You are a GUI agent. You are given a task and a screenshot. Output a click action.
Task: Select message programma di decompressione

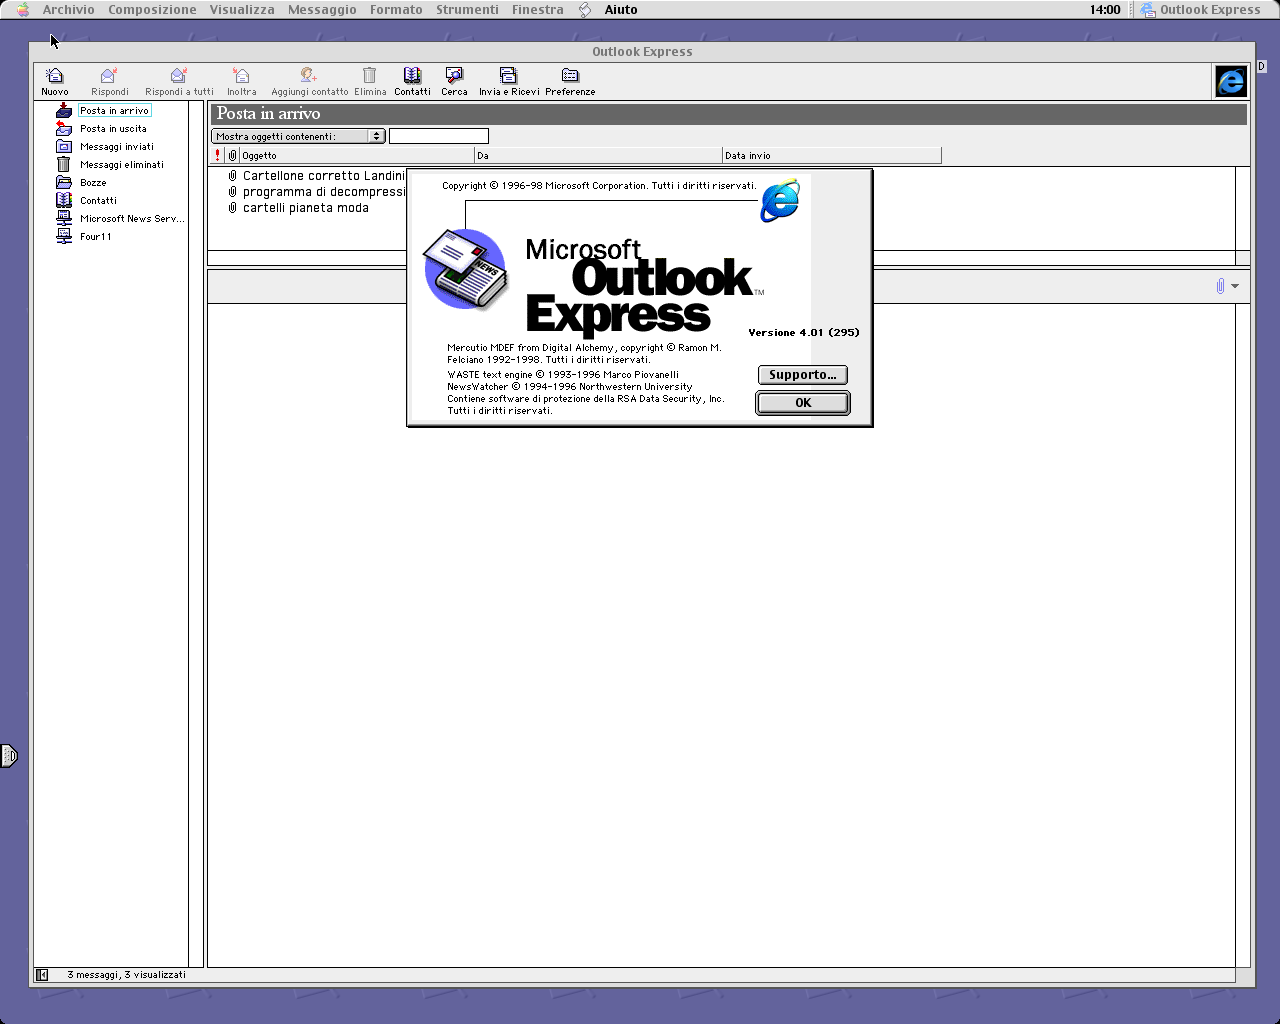323,192
